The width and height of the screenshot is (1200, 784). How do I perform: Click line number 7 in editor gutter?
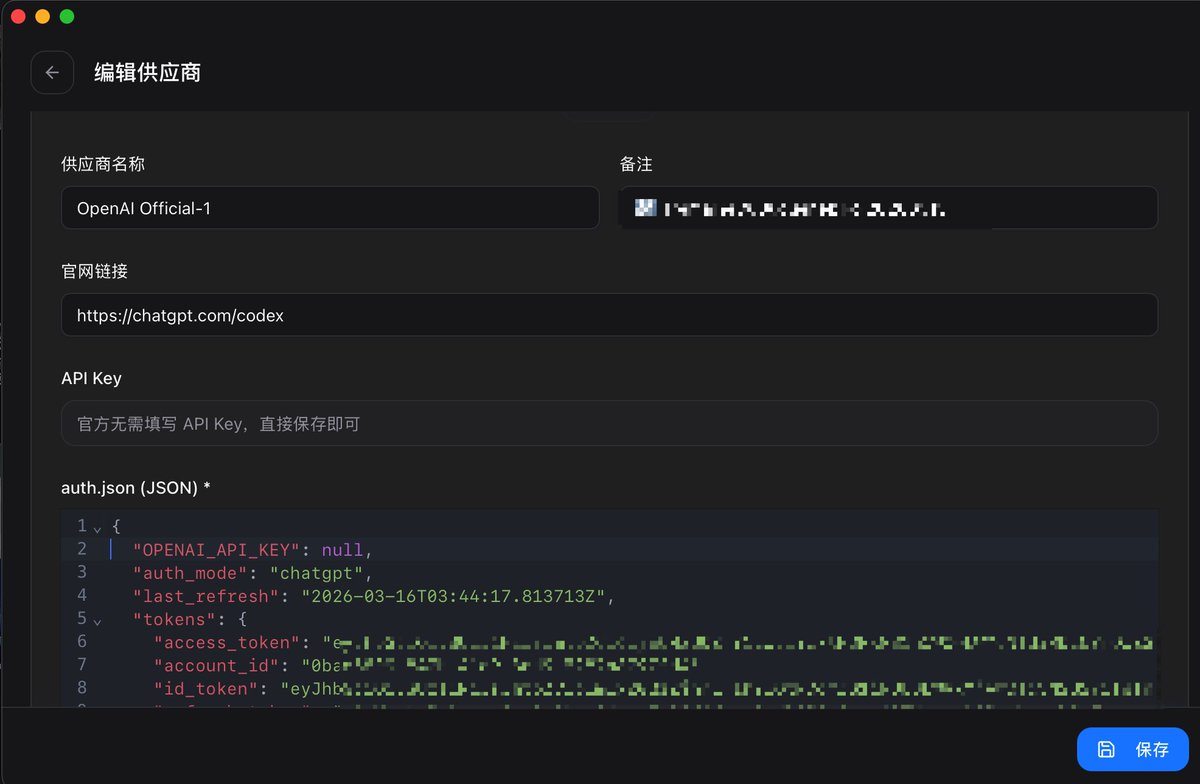(81, 664)
